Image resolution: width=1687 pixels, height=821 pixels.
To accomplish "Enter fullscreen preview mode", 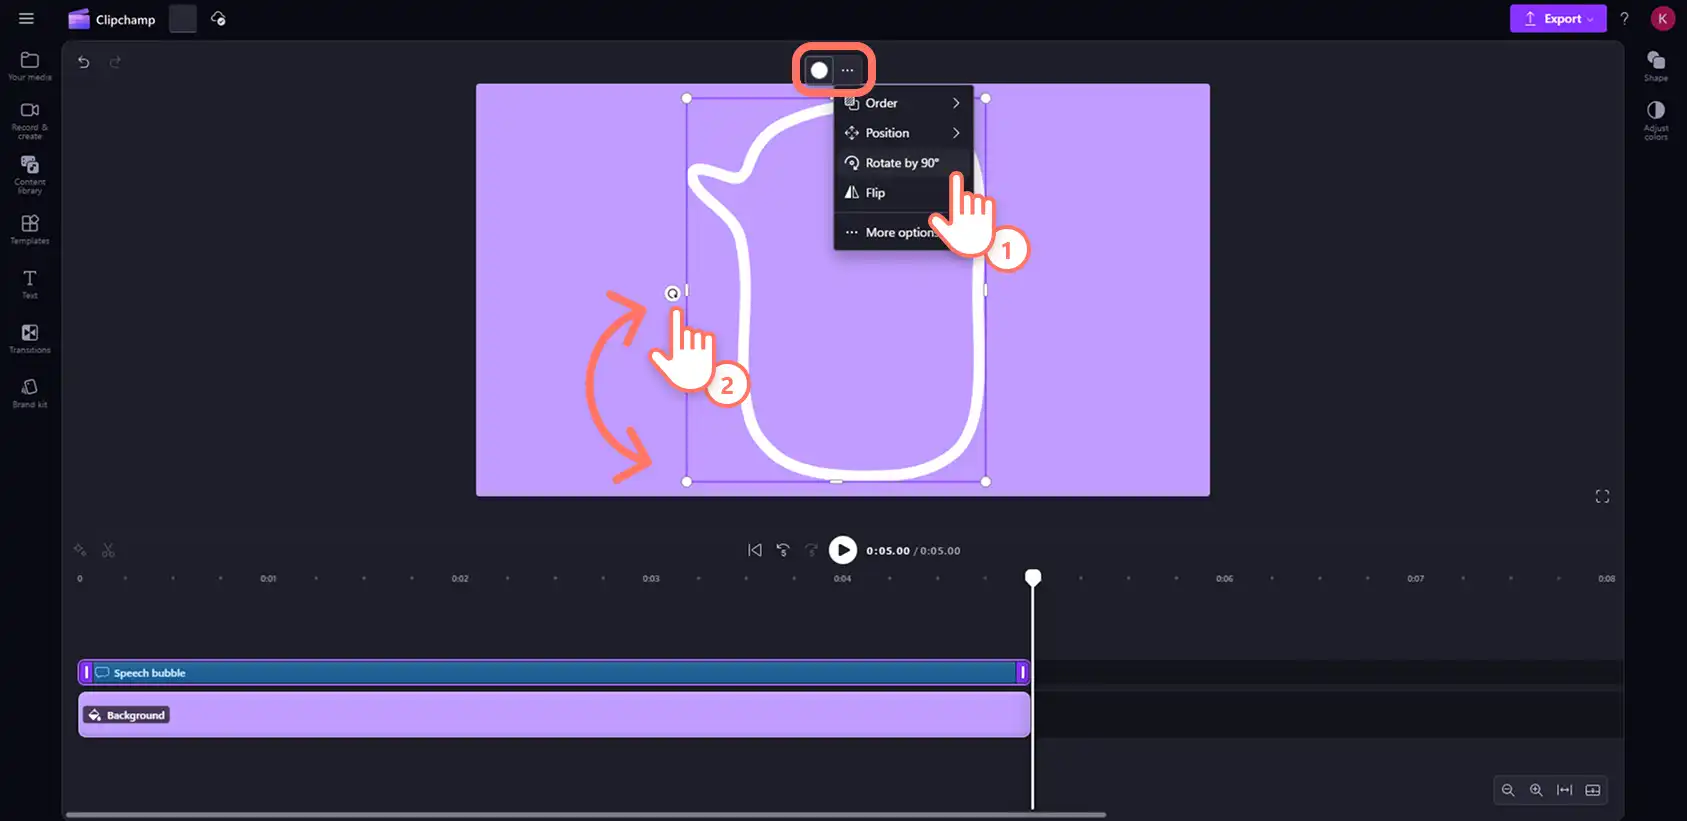I will click(x=1602, y=497).
